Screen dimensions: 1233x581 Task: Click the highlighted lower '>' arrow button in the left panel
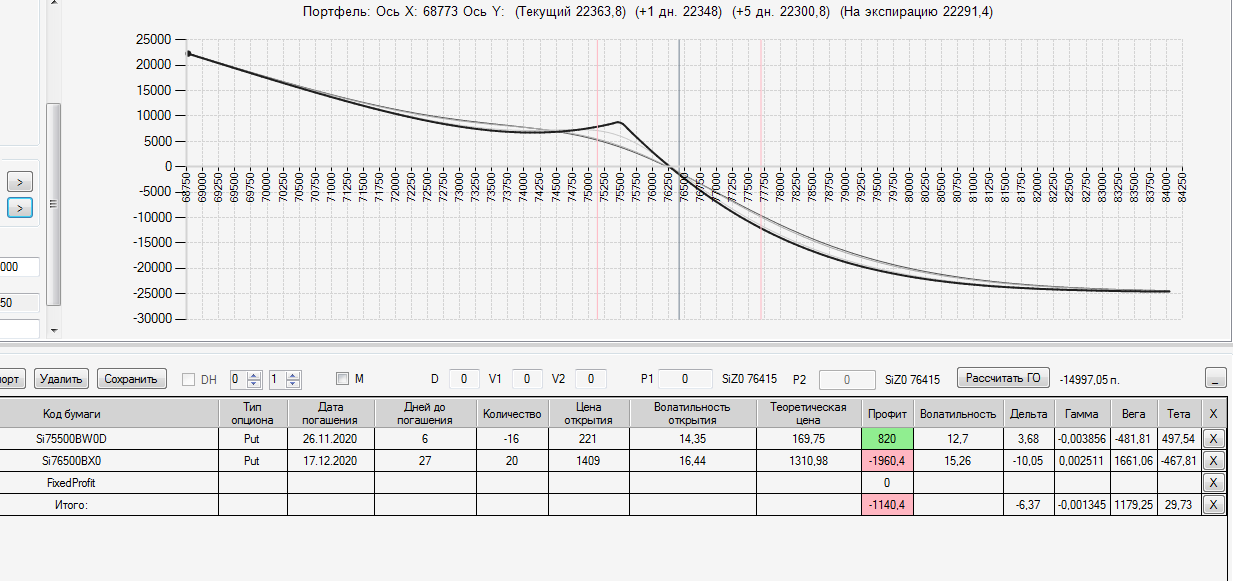[x=21, y=208]
